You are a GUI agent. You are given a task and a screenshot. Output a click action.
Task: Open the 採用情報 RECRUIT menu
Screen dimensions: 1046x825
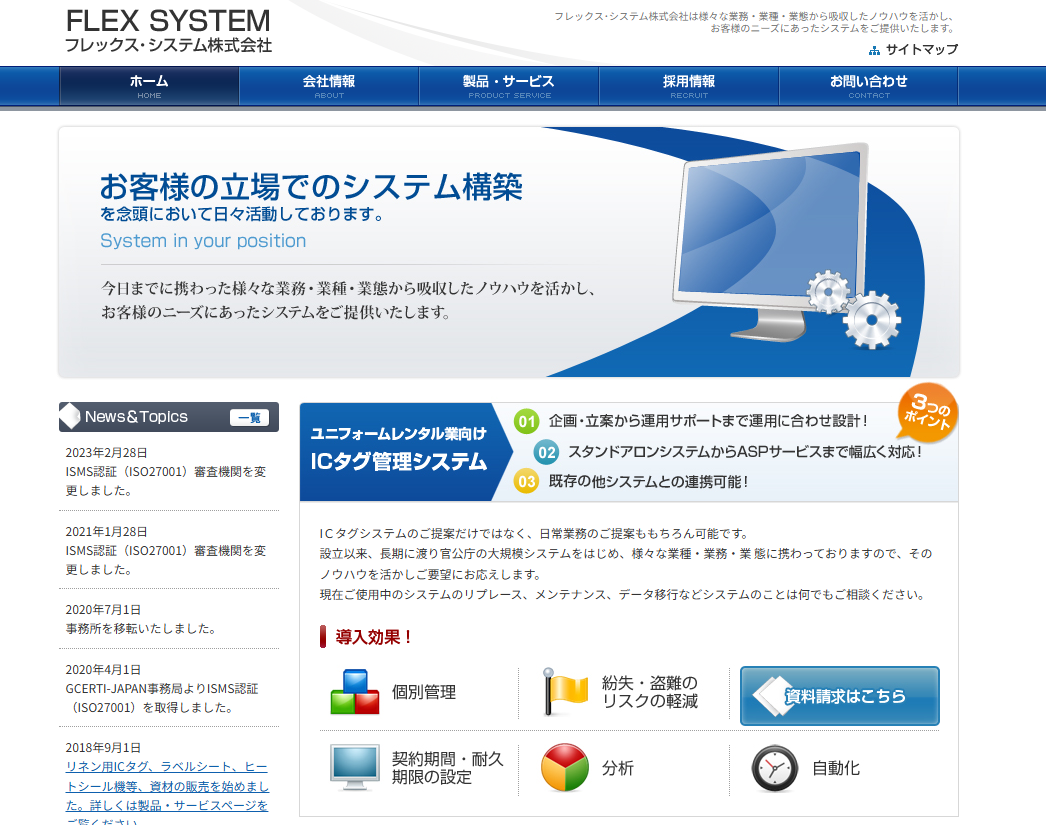689,86
